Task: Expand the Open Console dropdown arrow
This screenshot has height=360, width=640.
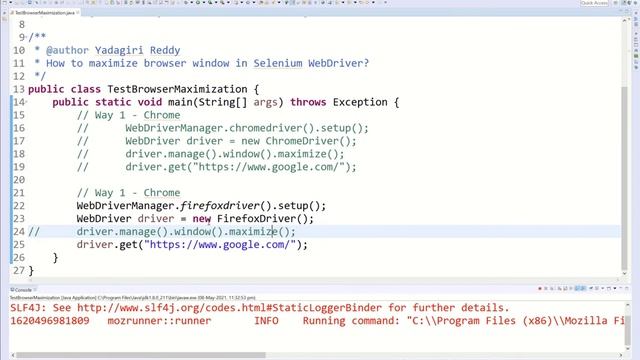Action: [x=615, y=289]
